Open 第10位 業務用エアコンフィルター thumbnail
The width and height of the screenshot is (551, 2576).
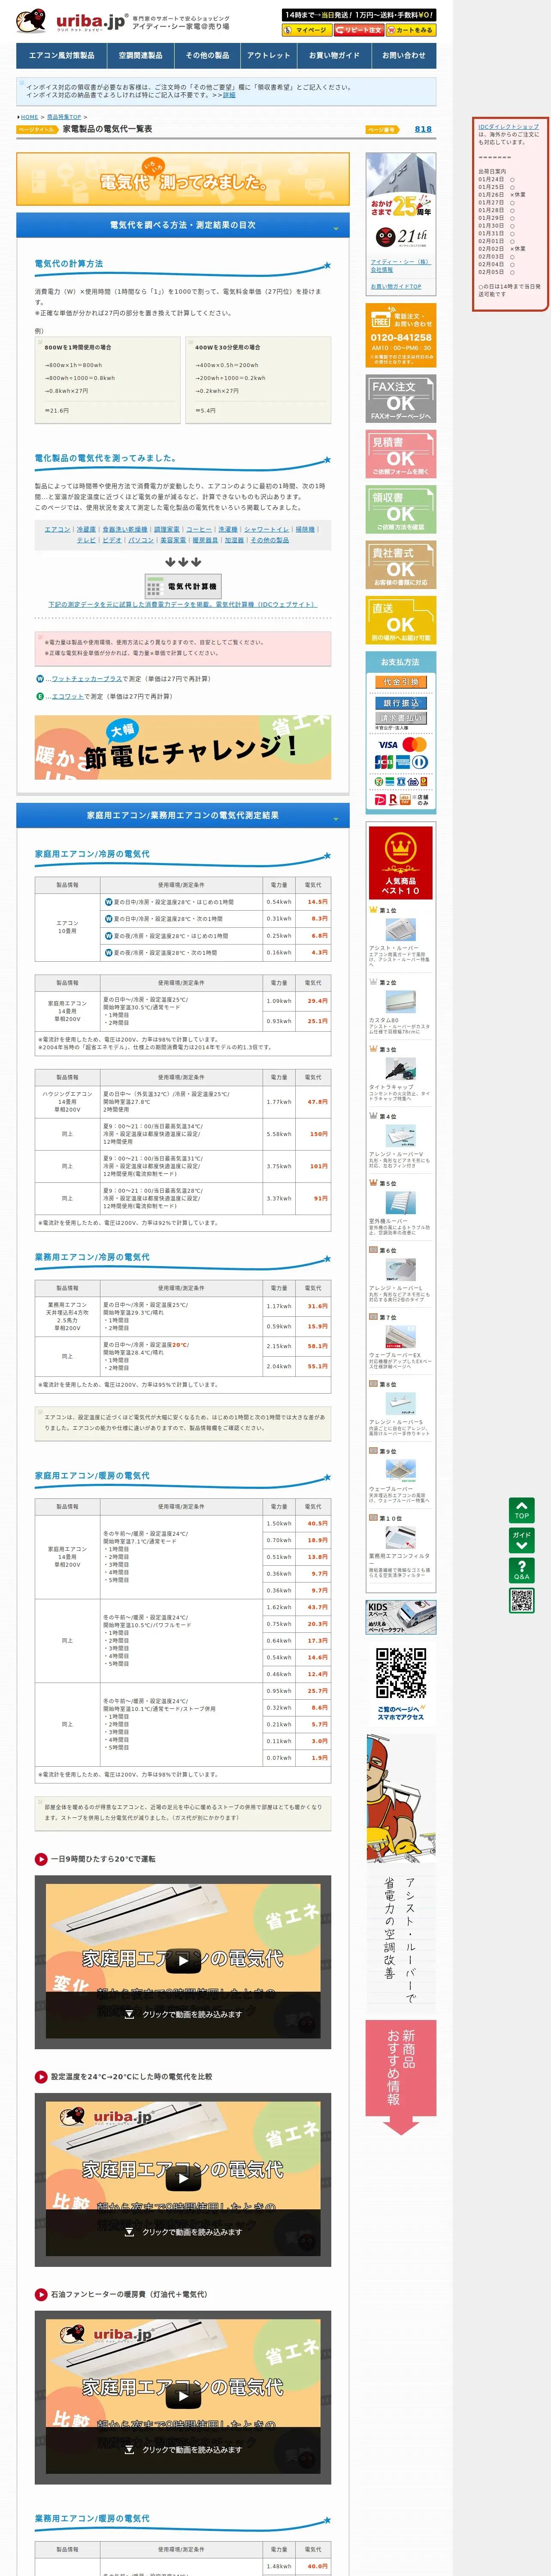click(x=401, y=1537)
